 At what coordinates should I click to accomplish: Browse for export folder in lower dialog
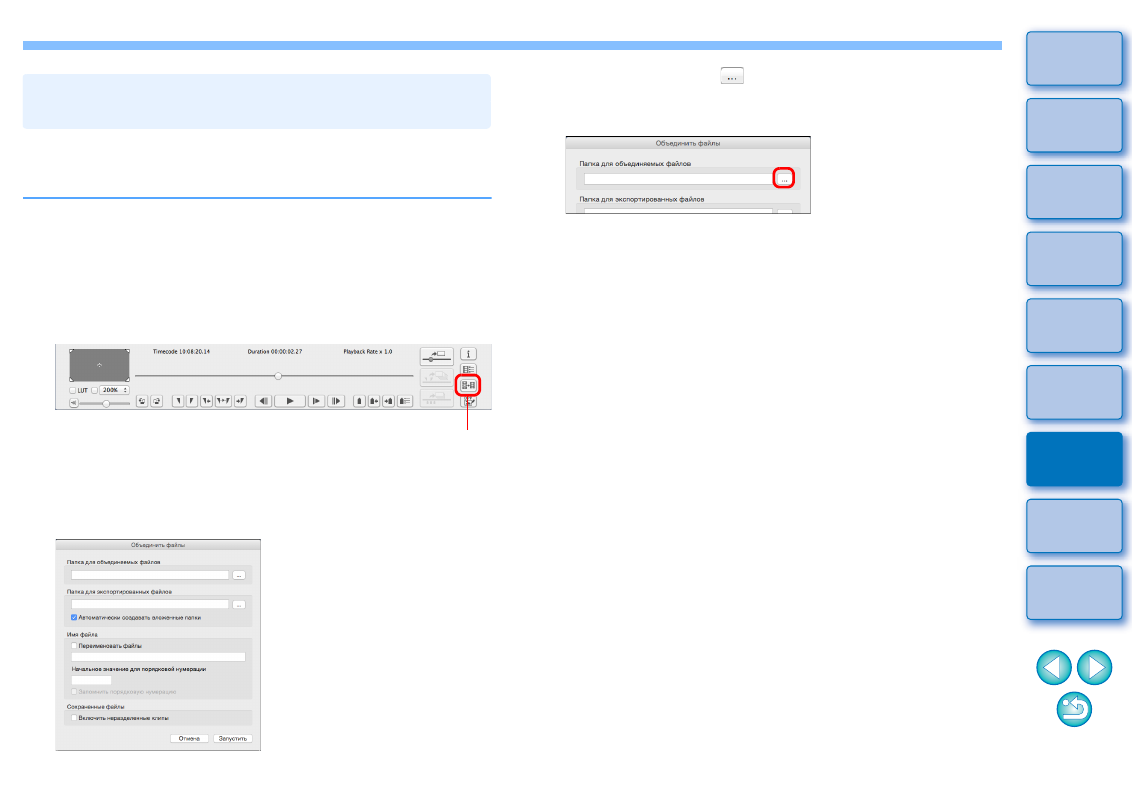[239, 604]
